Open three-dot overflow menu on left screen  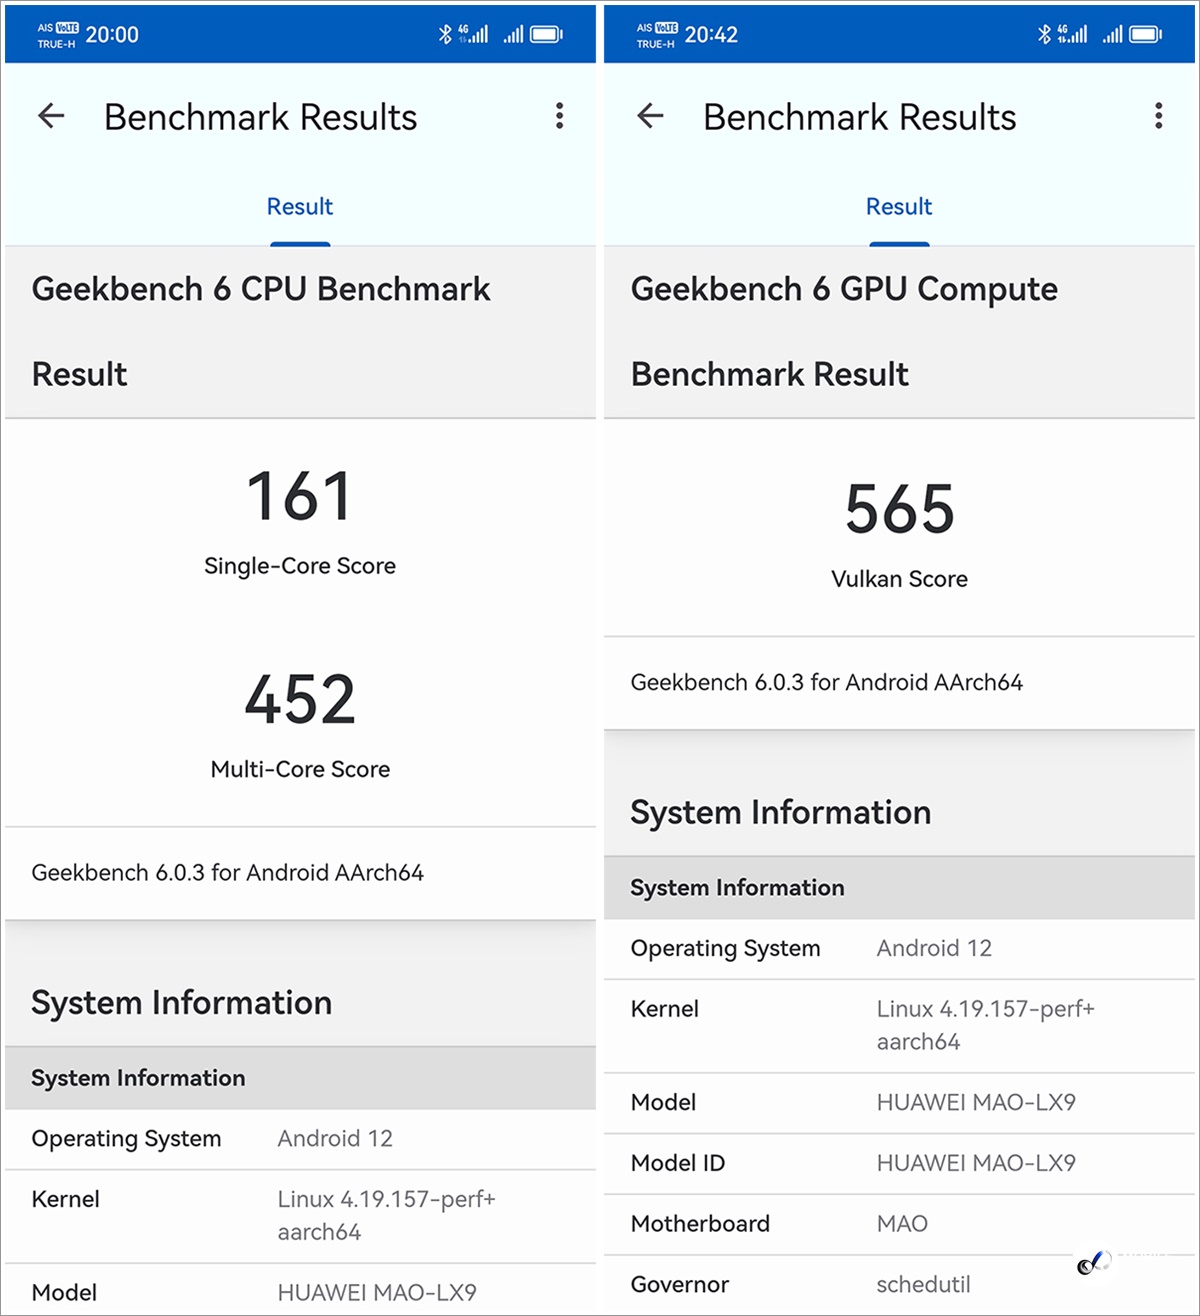click(x=559, y=116)
